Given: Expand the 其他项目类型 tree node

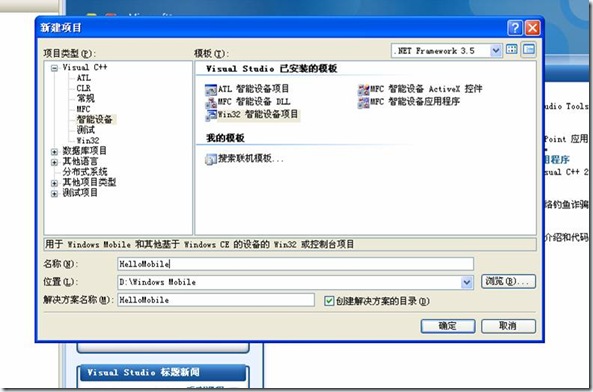Looking at the screenshot, I should point(54,183).
